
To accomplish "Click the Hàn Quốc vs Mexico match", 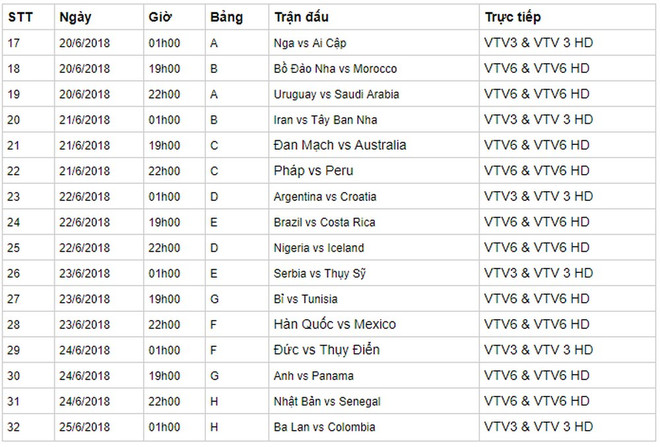I will pyautogui.click(x=334, y=324).
